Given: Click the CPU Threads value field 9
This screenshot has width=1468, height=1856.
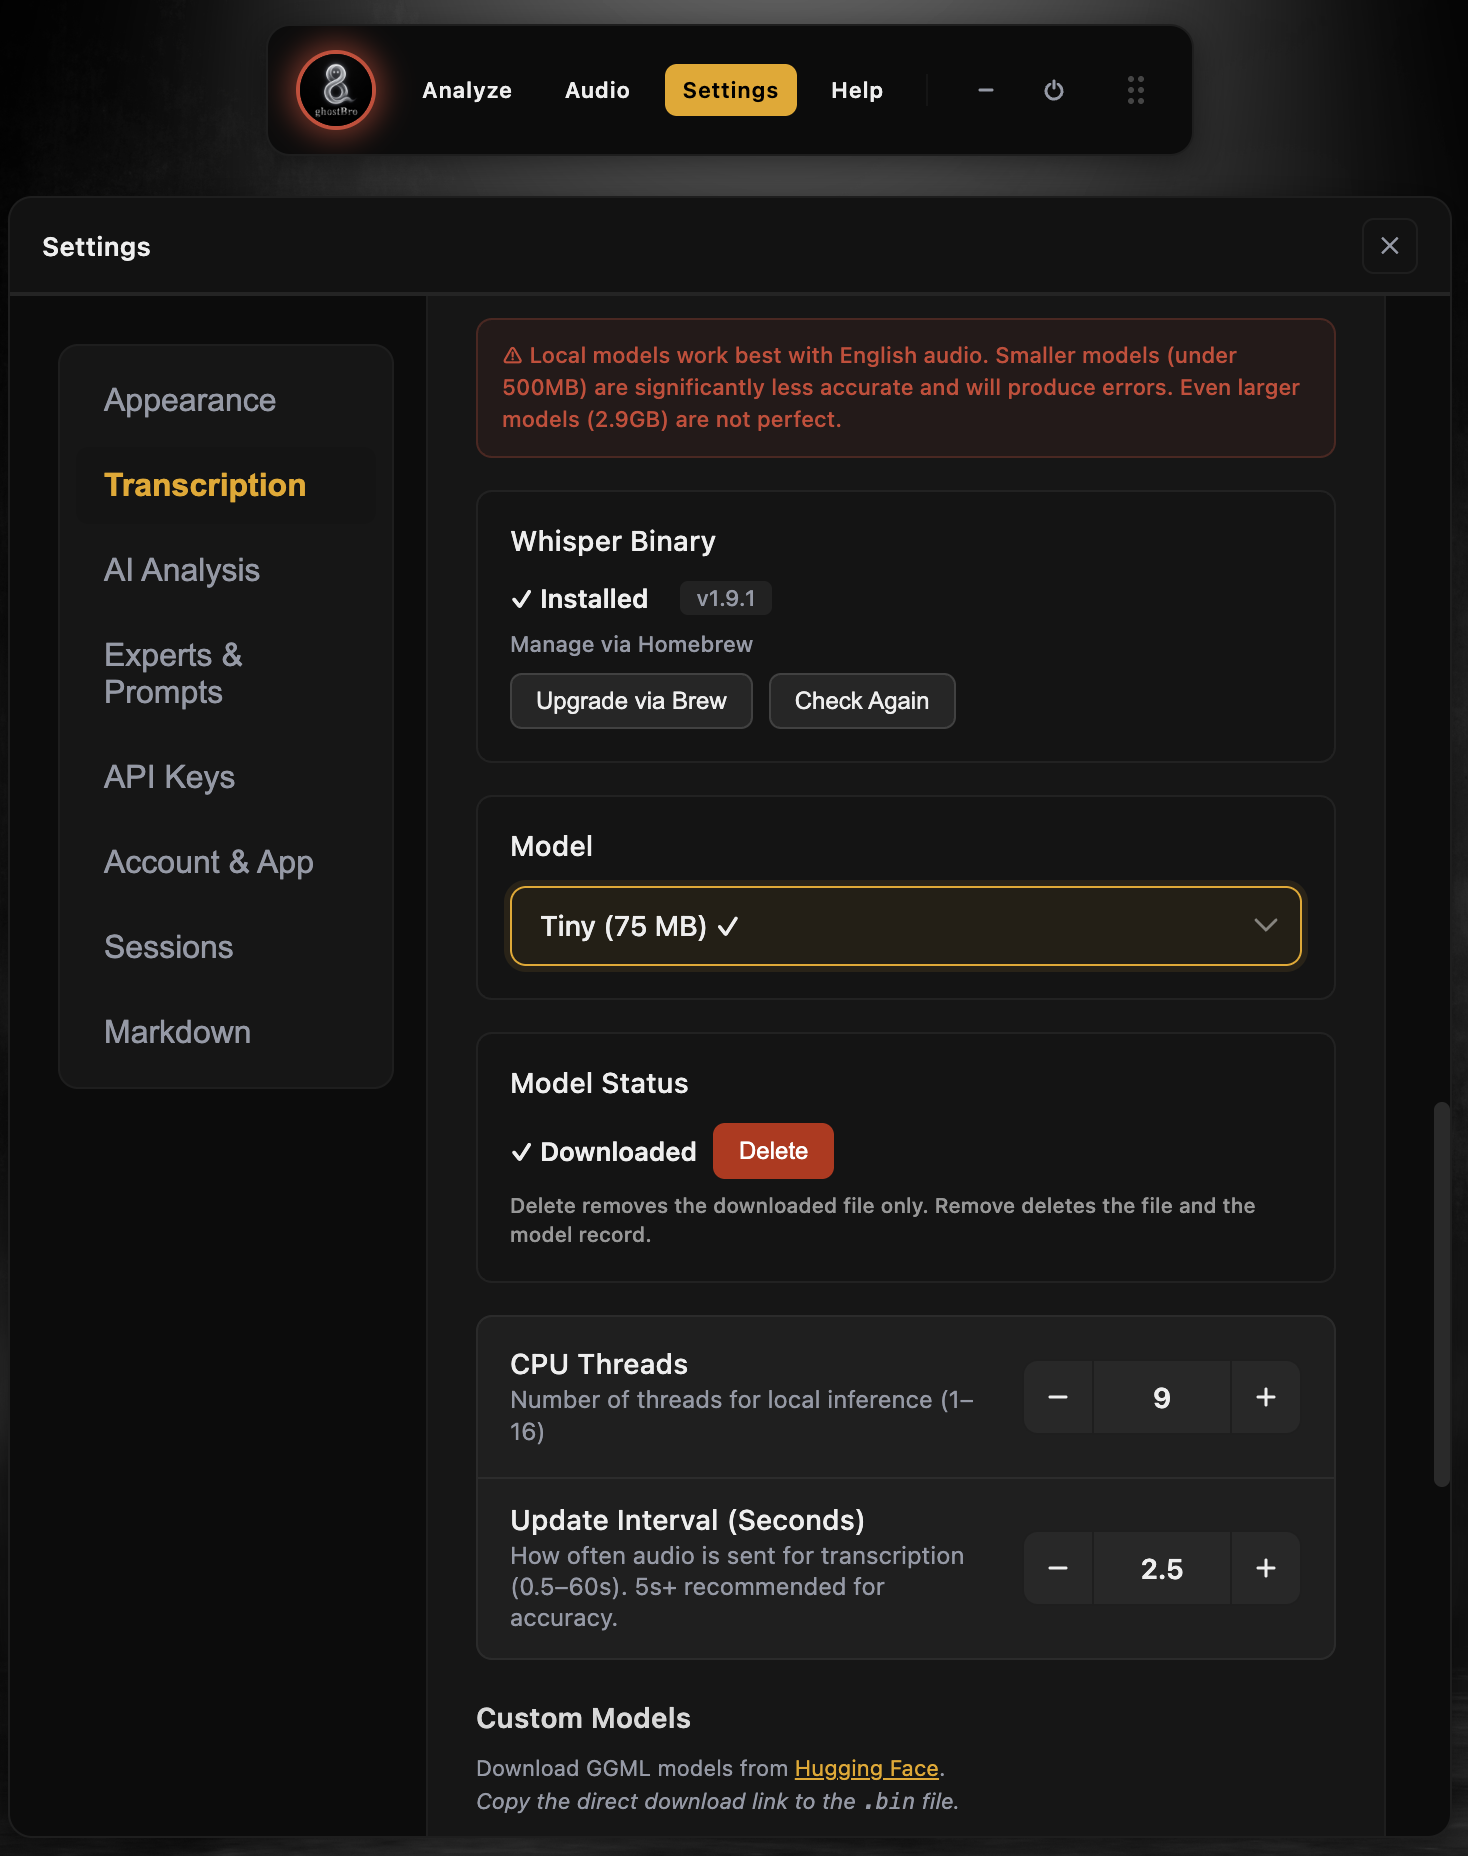Looking at the screenshot, I should (1162, 1397).
